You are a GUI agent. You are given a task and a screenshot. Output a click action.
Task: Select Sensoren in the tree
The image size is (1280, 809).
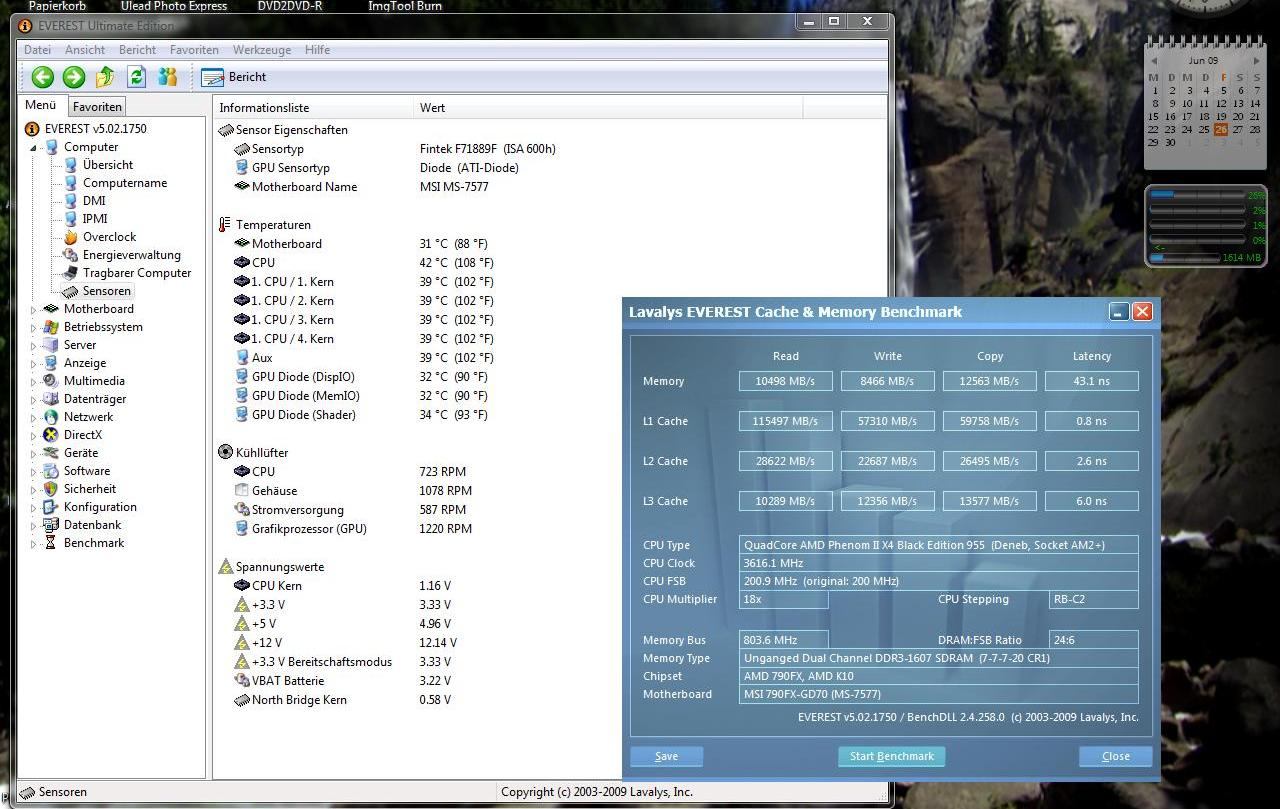(106, 291)
